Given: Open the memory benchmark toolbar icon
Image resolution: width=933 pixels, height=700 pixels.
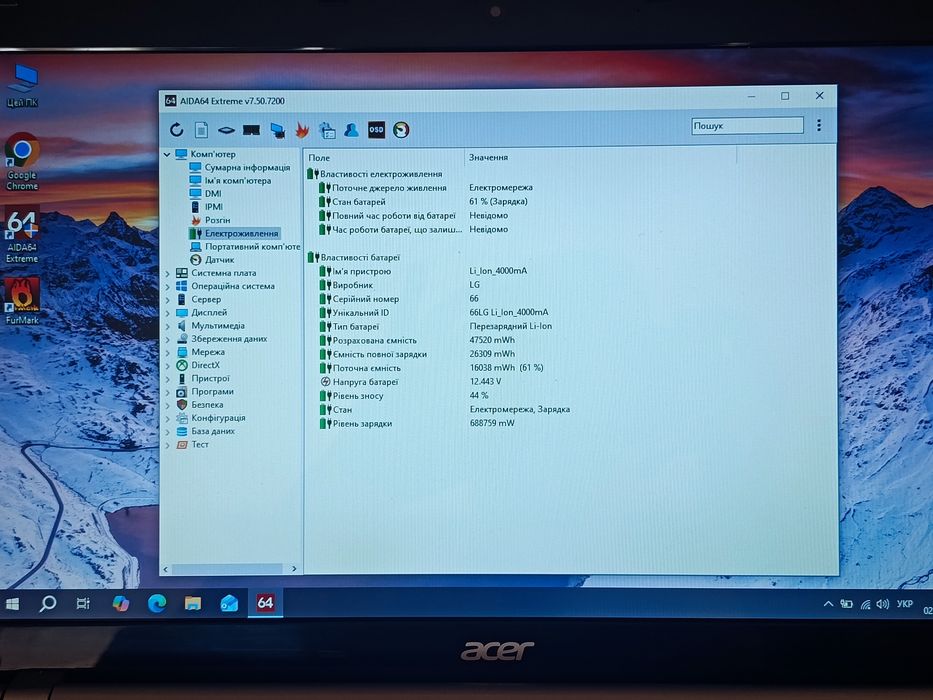Looking at the screenshot, I should 251,130.
